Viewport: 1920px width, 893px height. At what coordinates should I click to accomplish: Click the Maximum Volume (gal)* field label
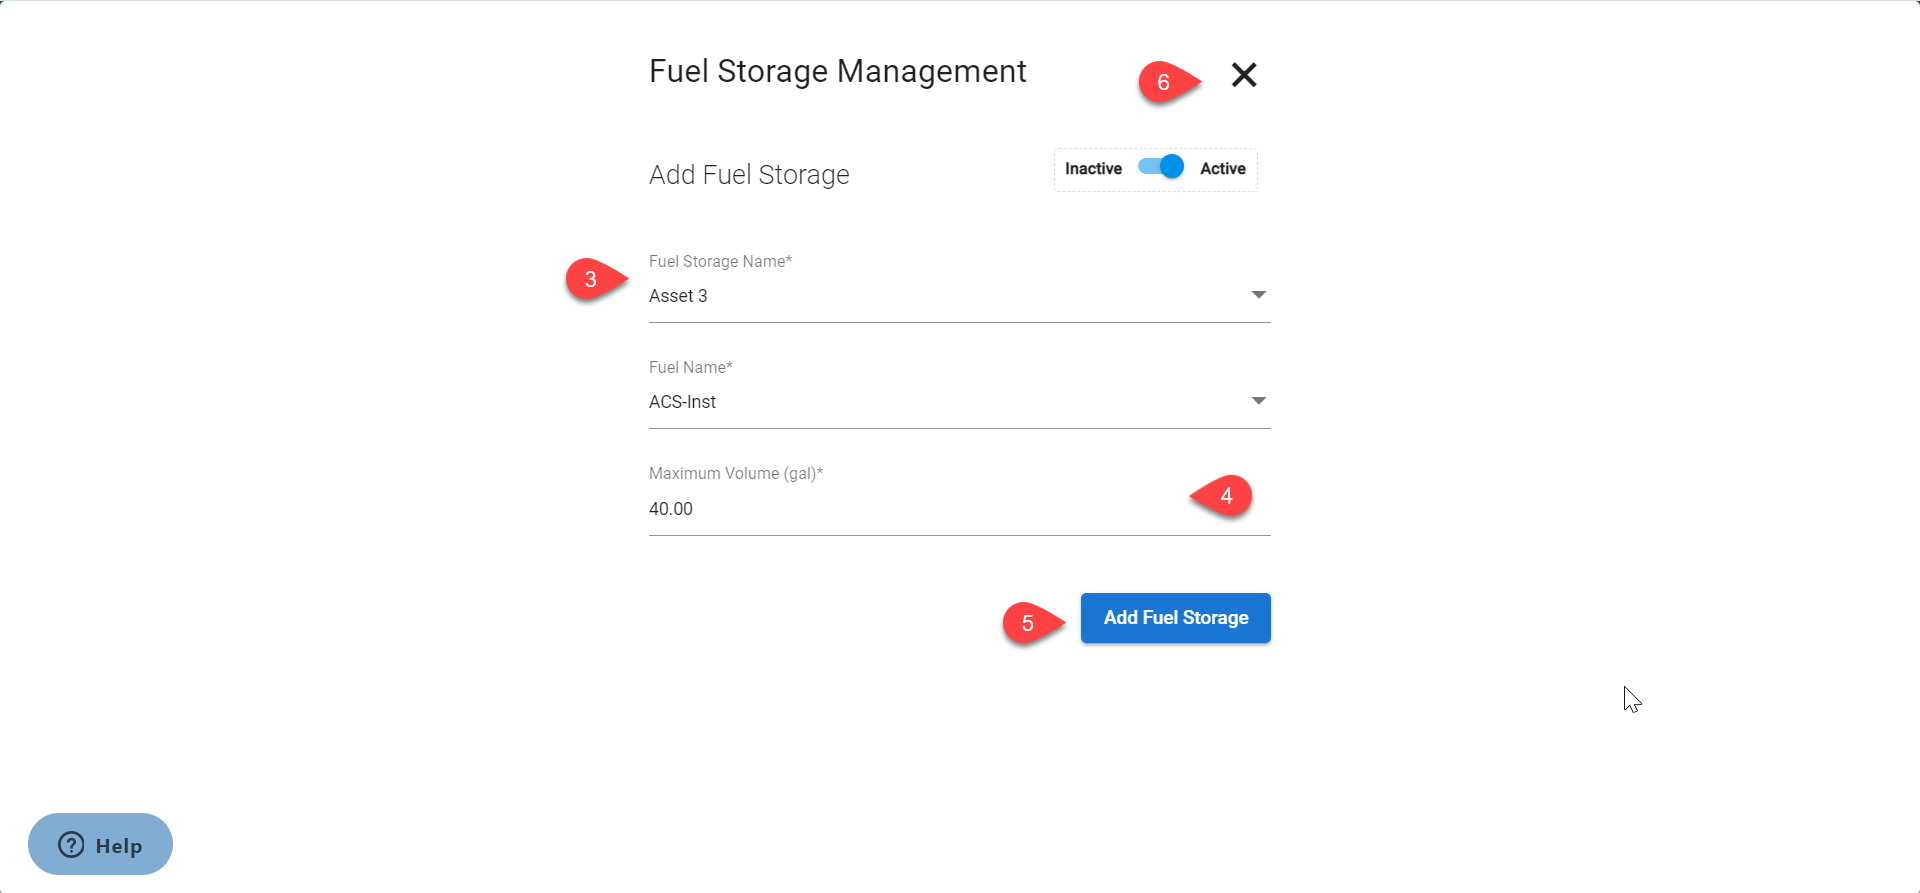735,474
